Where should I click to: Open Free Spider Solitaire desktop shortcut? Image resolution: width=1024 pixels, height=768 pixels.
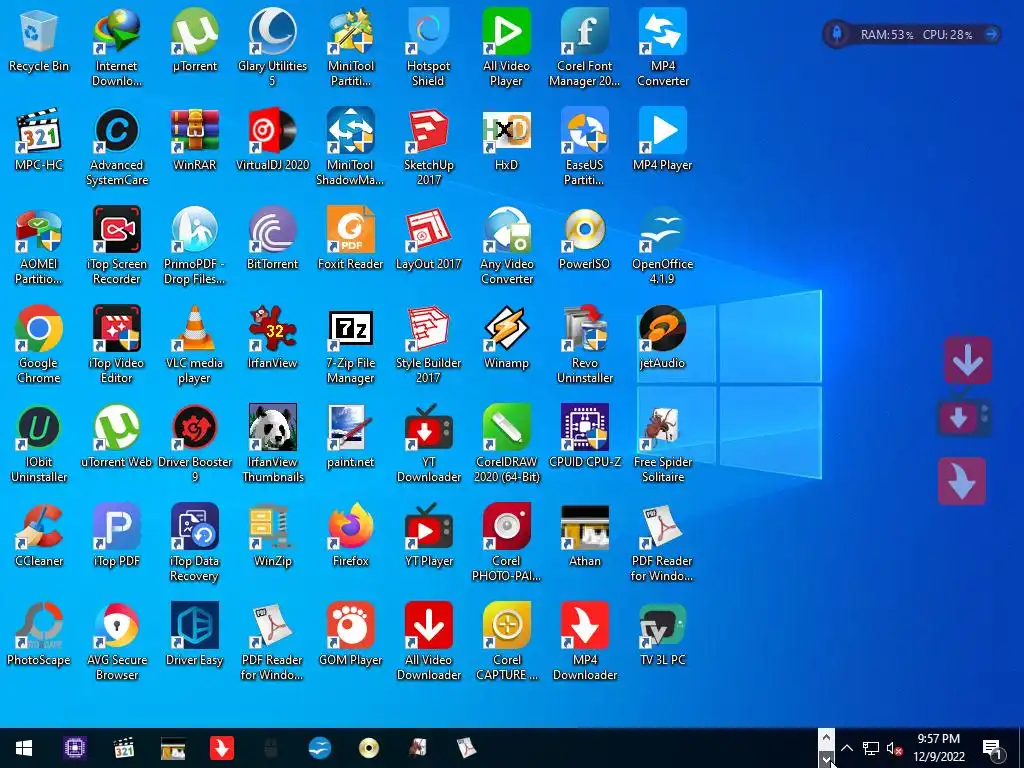click(663, 445)
